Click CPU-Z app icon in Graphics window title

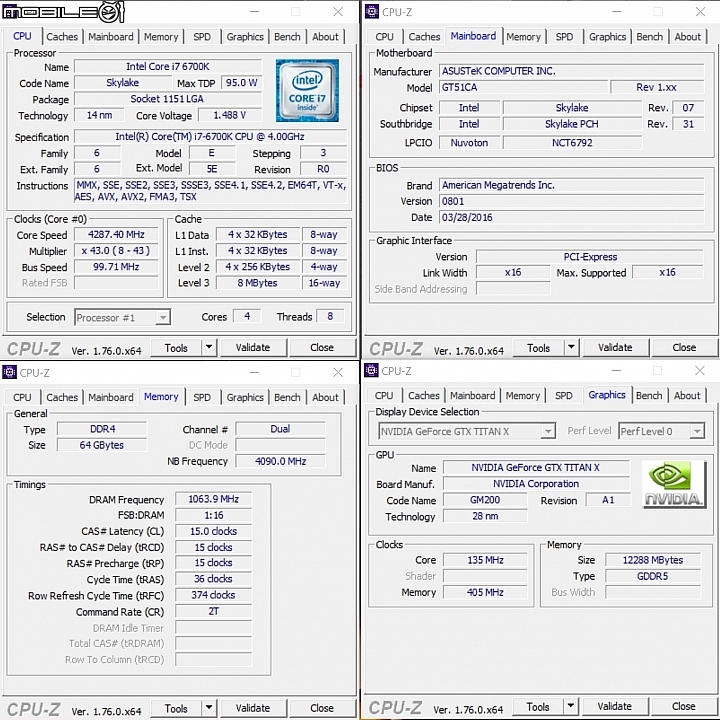click(x=371, y=371)
